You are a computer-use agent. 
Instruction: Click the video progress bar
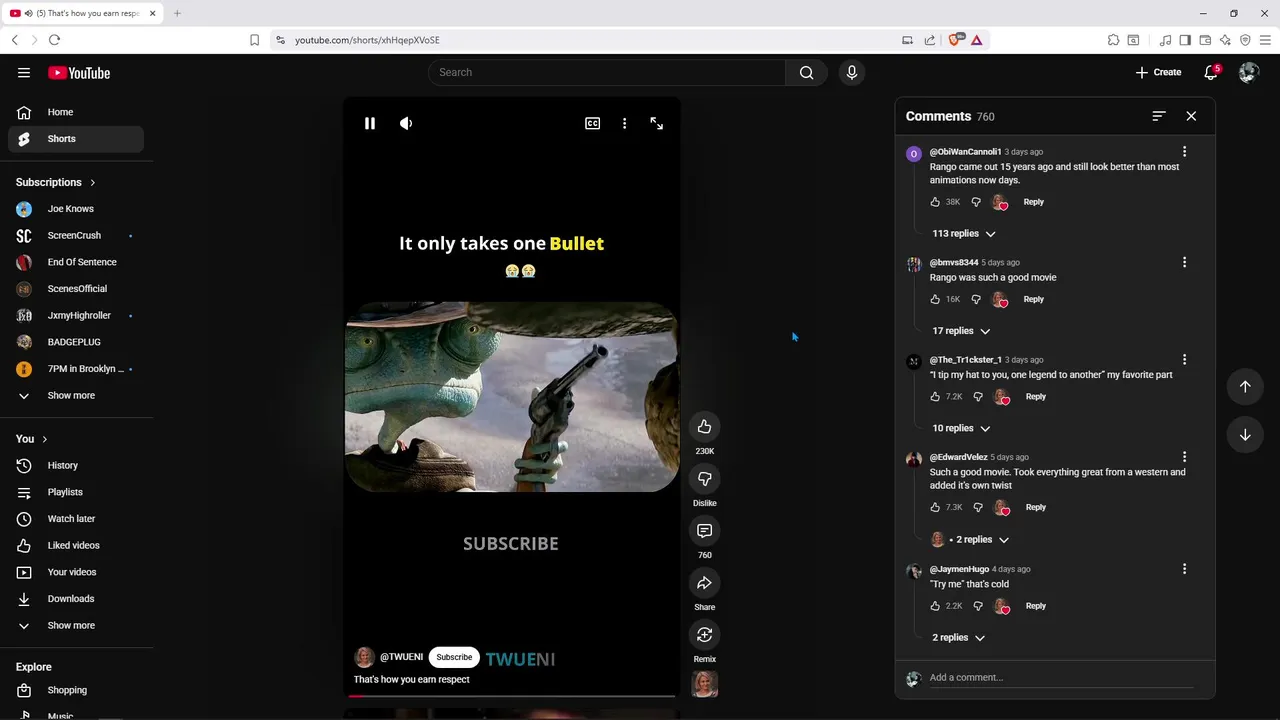click(511, 695)
